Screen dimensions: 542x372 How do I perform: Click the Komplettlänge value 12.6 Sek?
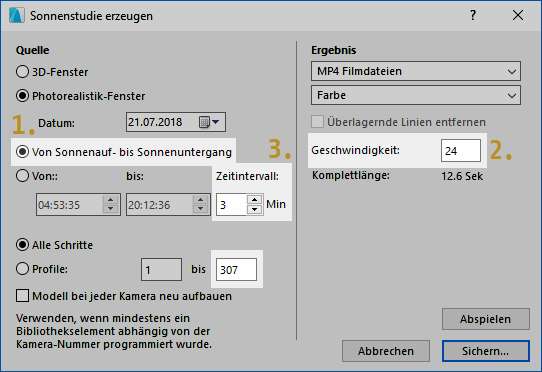(462, 176)
